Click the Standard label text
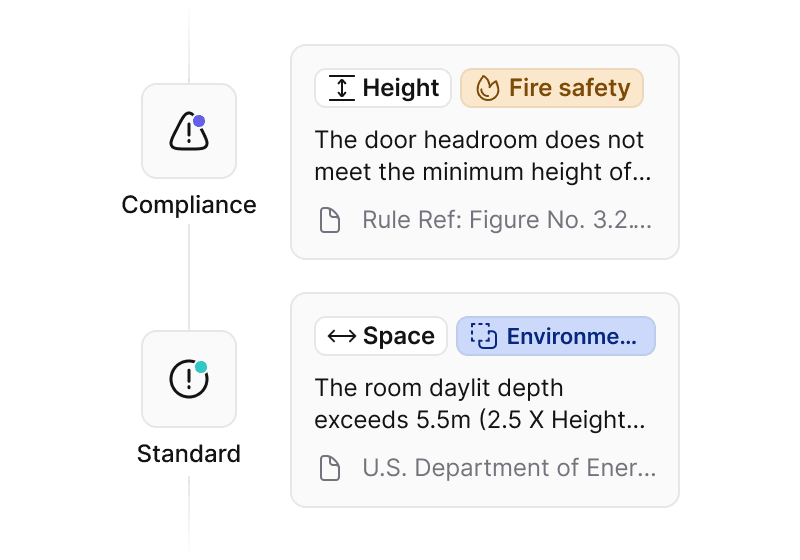800x560 pixels. (x=189, y=454)
